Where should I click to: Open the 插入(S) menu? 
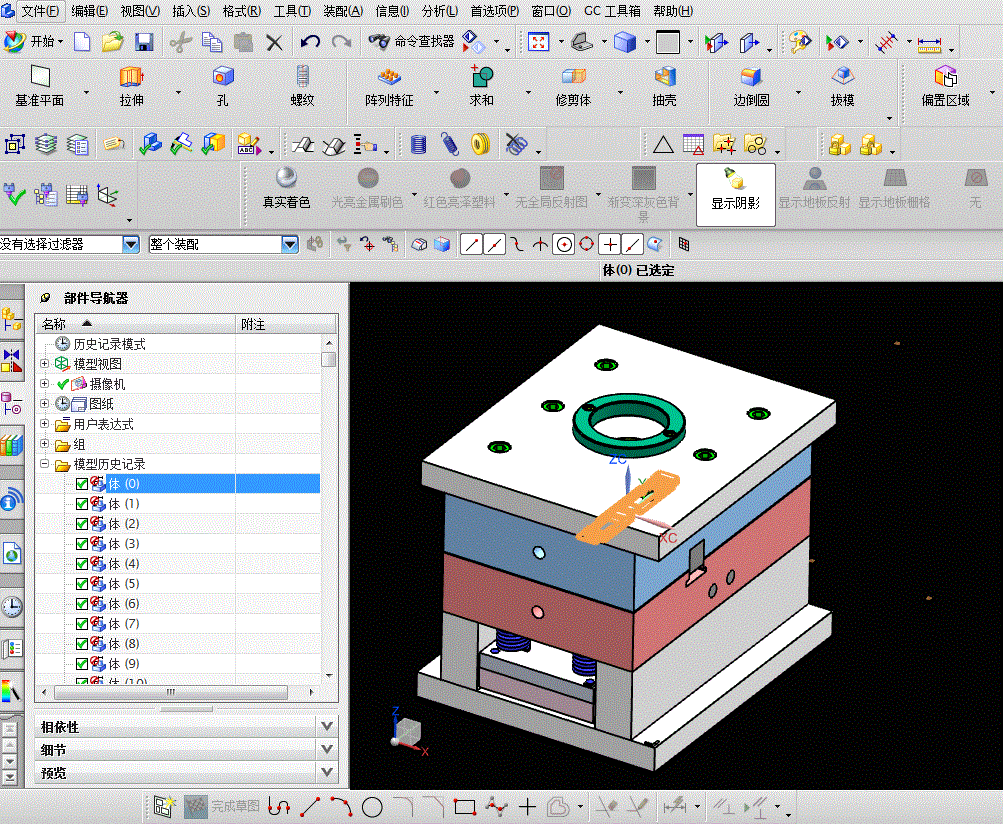191,11
